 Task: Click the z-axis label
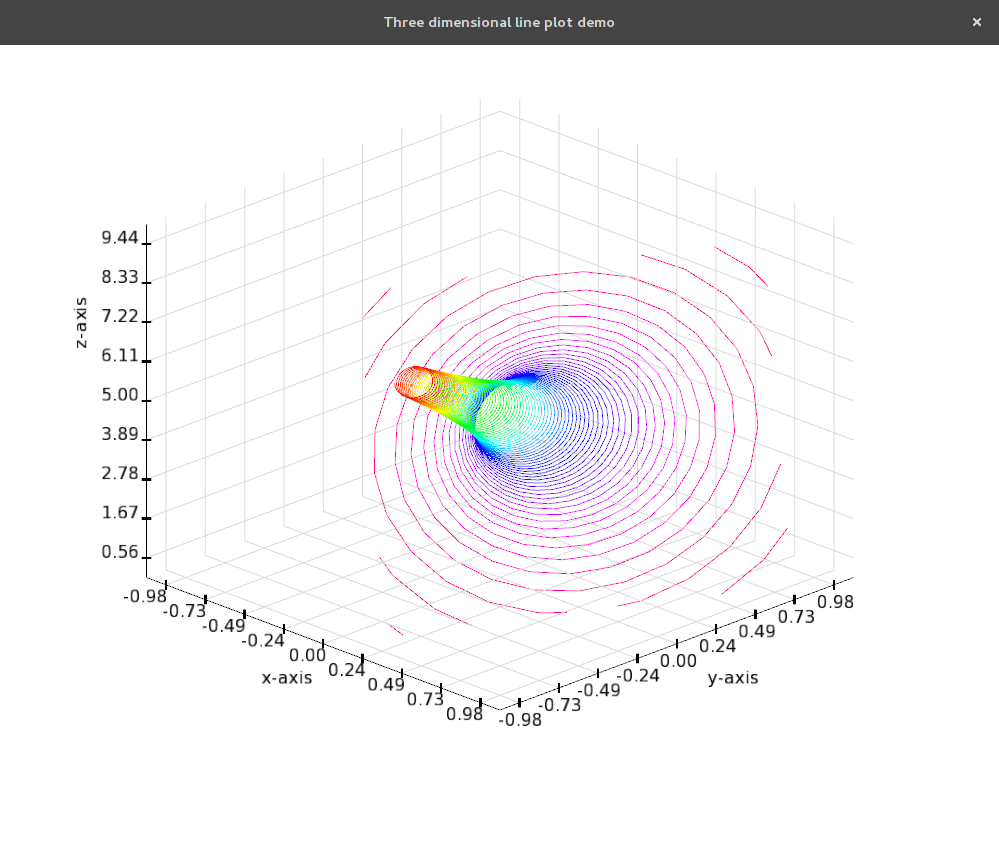pyautogui.click(x=81, y=322)
